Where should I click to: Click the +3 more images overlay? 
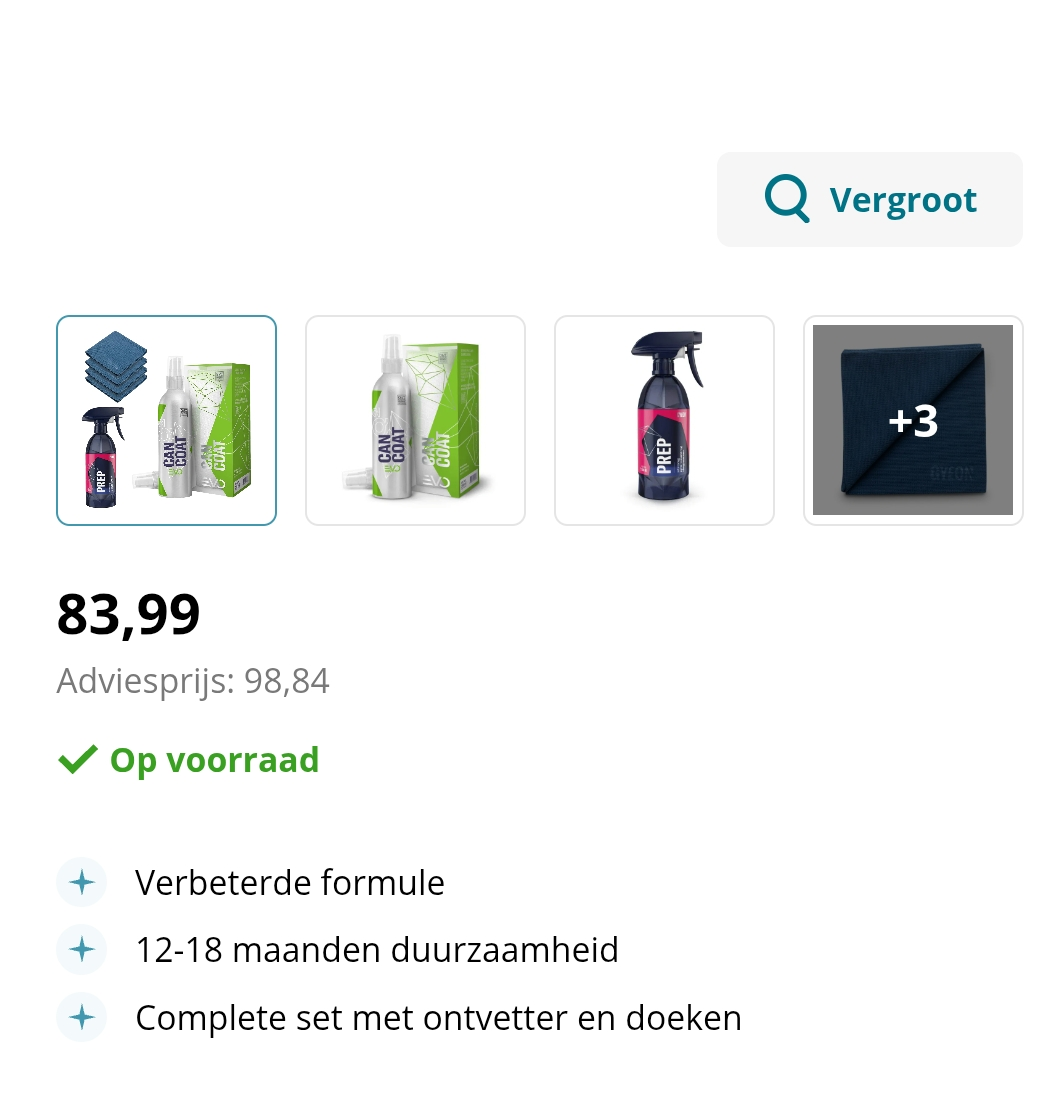tap(913, 421)
